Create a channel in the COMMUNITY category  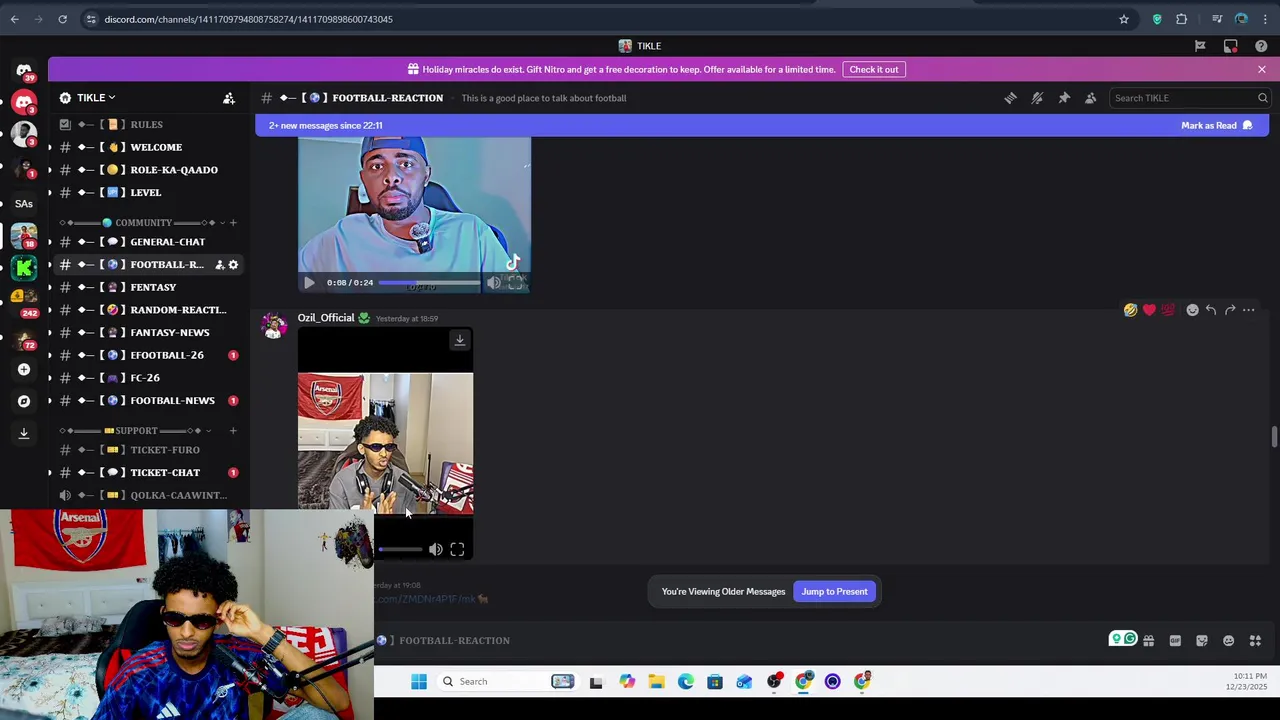(x=233, y=222)
